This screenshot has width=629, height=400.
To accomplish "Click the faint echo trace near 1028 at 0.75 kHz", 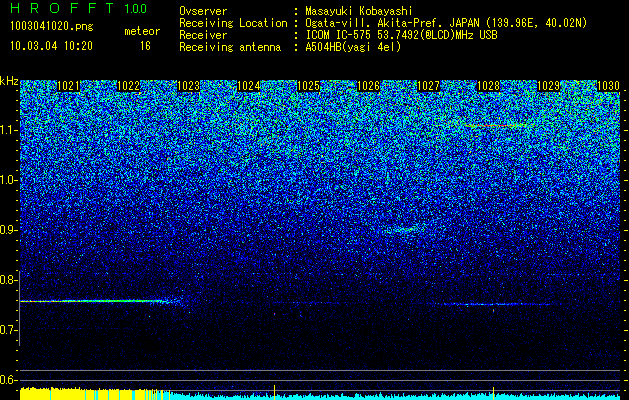I will tap(497, 304).
